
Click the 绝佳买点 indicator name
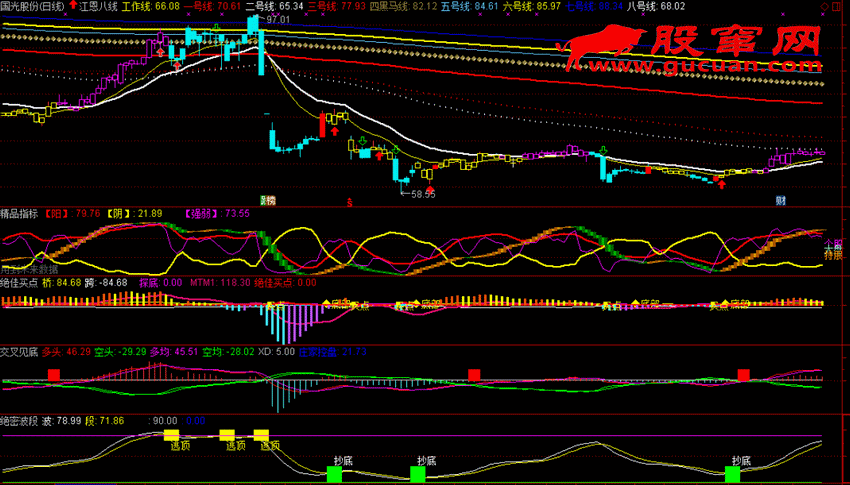[19, 283]
